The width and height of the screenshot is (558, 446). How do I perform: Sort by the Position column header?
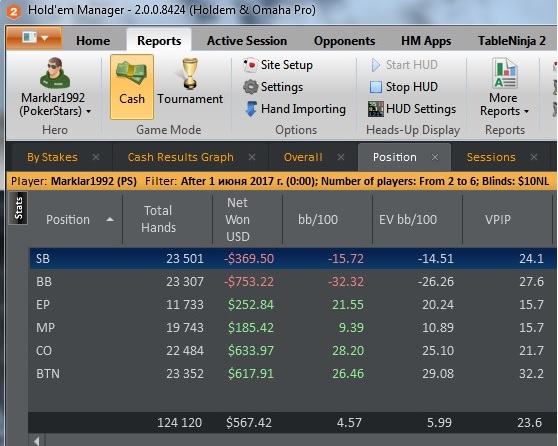point(68,220)
